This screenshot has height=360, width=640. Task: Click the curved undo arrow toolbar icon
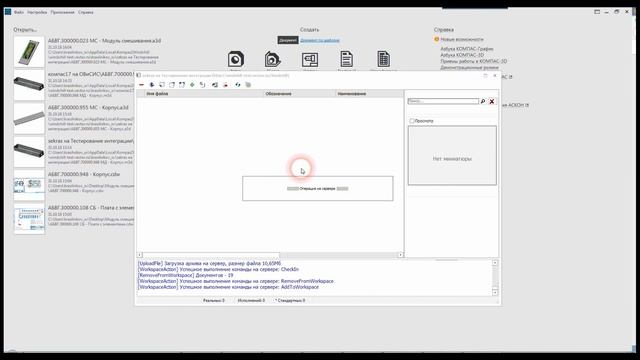202,85
